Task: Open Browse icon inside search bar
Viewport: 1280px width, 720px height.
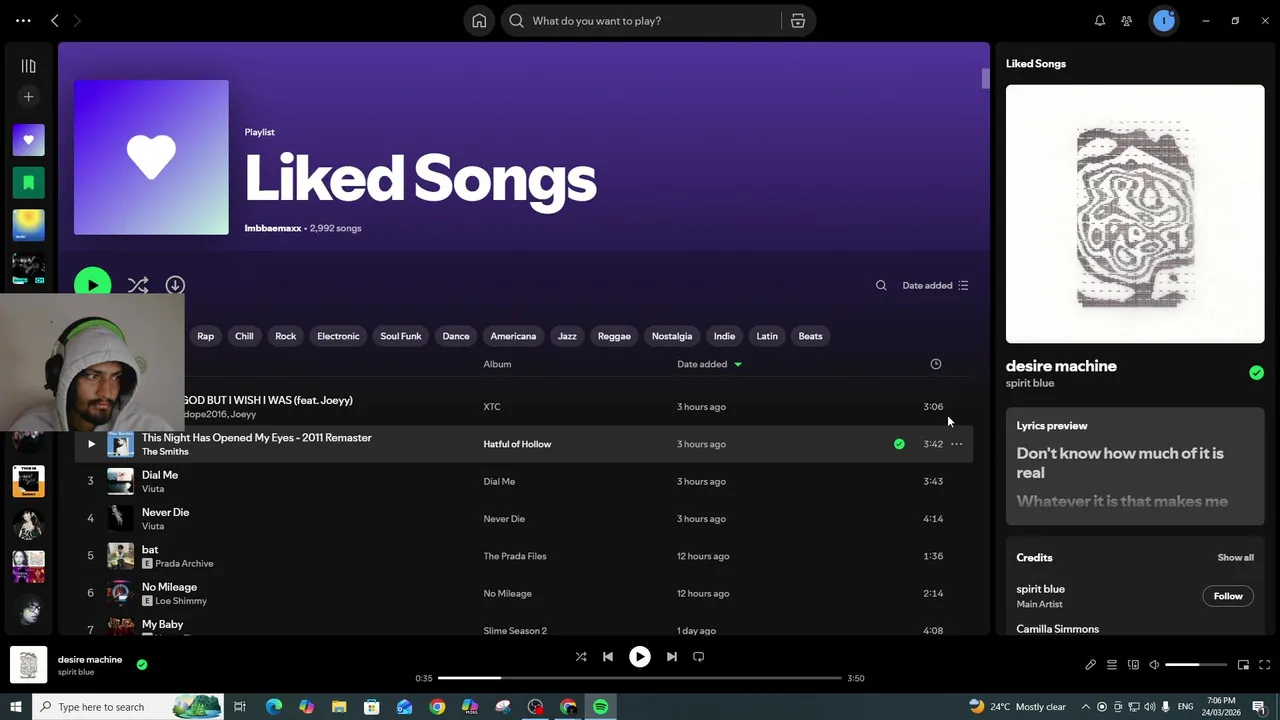Action: [x=798, y=21]
